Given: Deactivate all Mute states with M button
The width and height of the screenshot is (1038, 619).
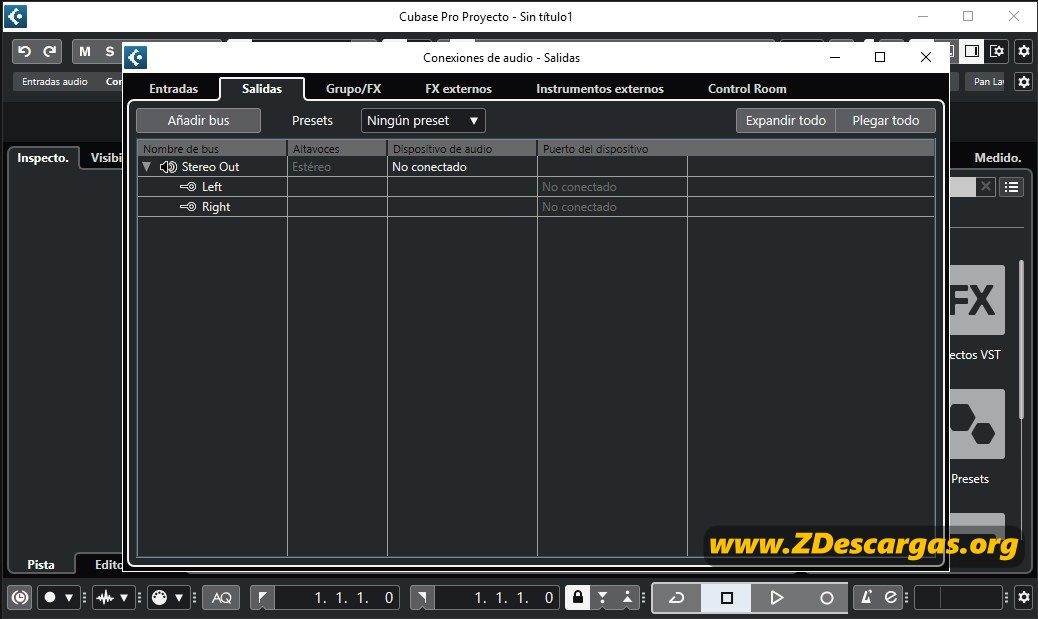Looking at the screenshot, I should (x=85, y=51).
